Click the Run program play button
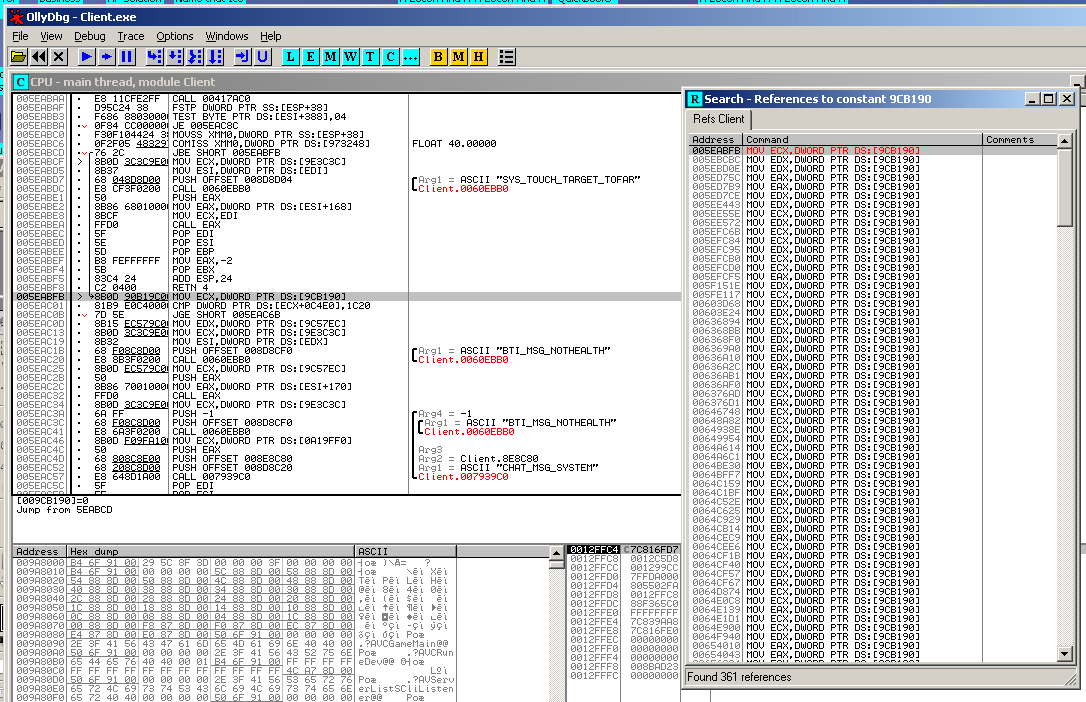 87,57
